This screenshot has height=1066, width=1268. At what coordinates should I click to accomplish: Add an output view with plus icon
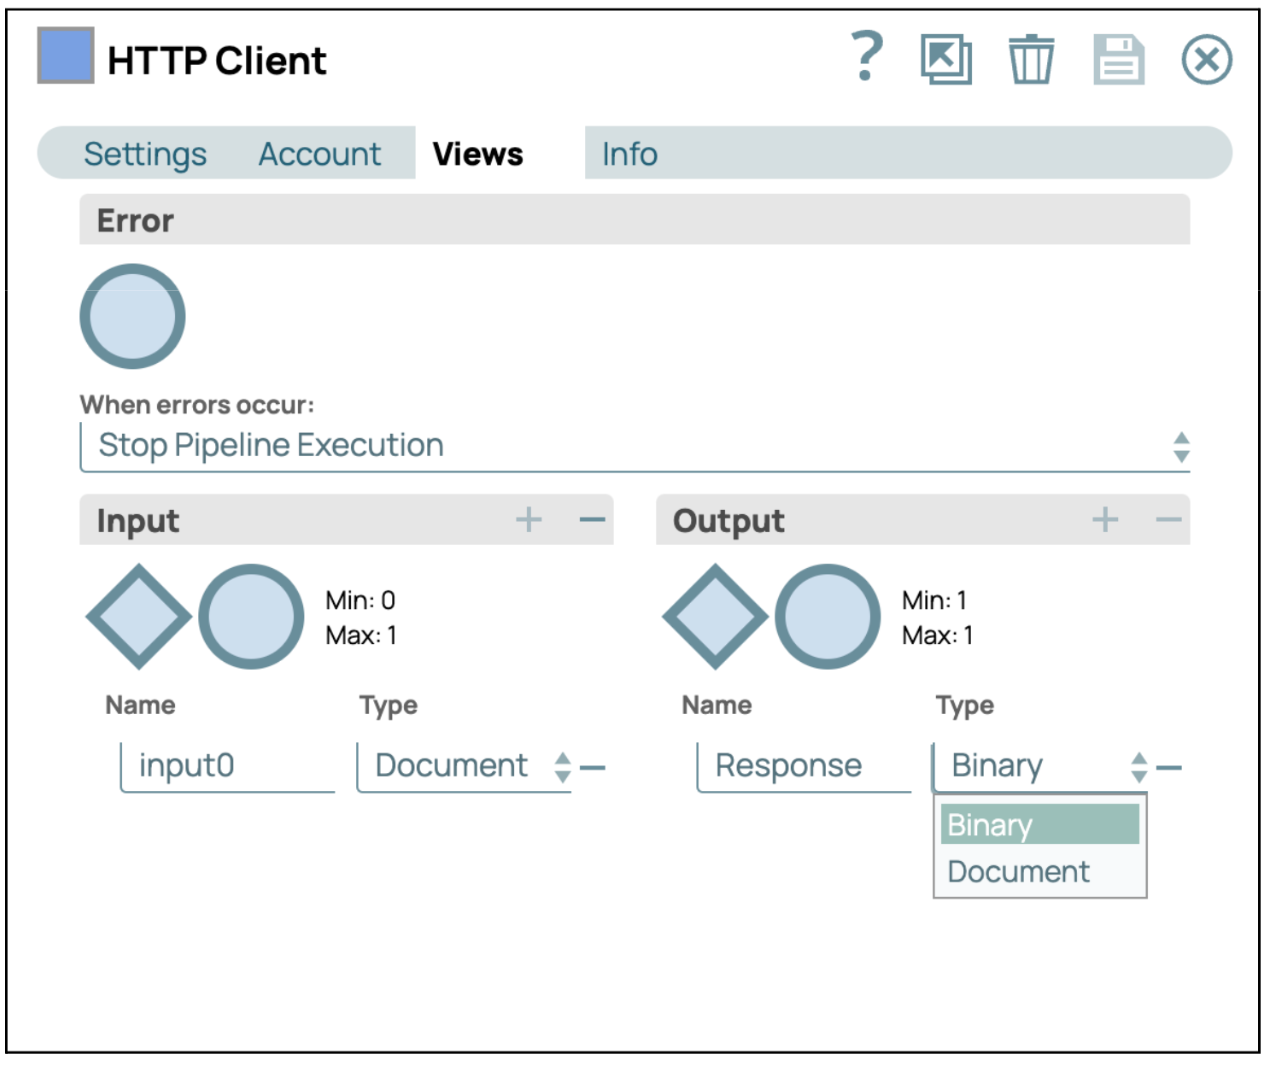coord(1105,520)
